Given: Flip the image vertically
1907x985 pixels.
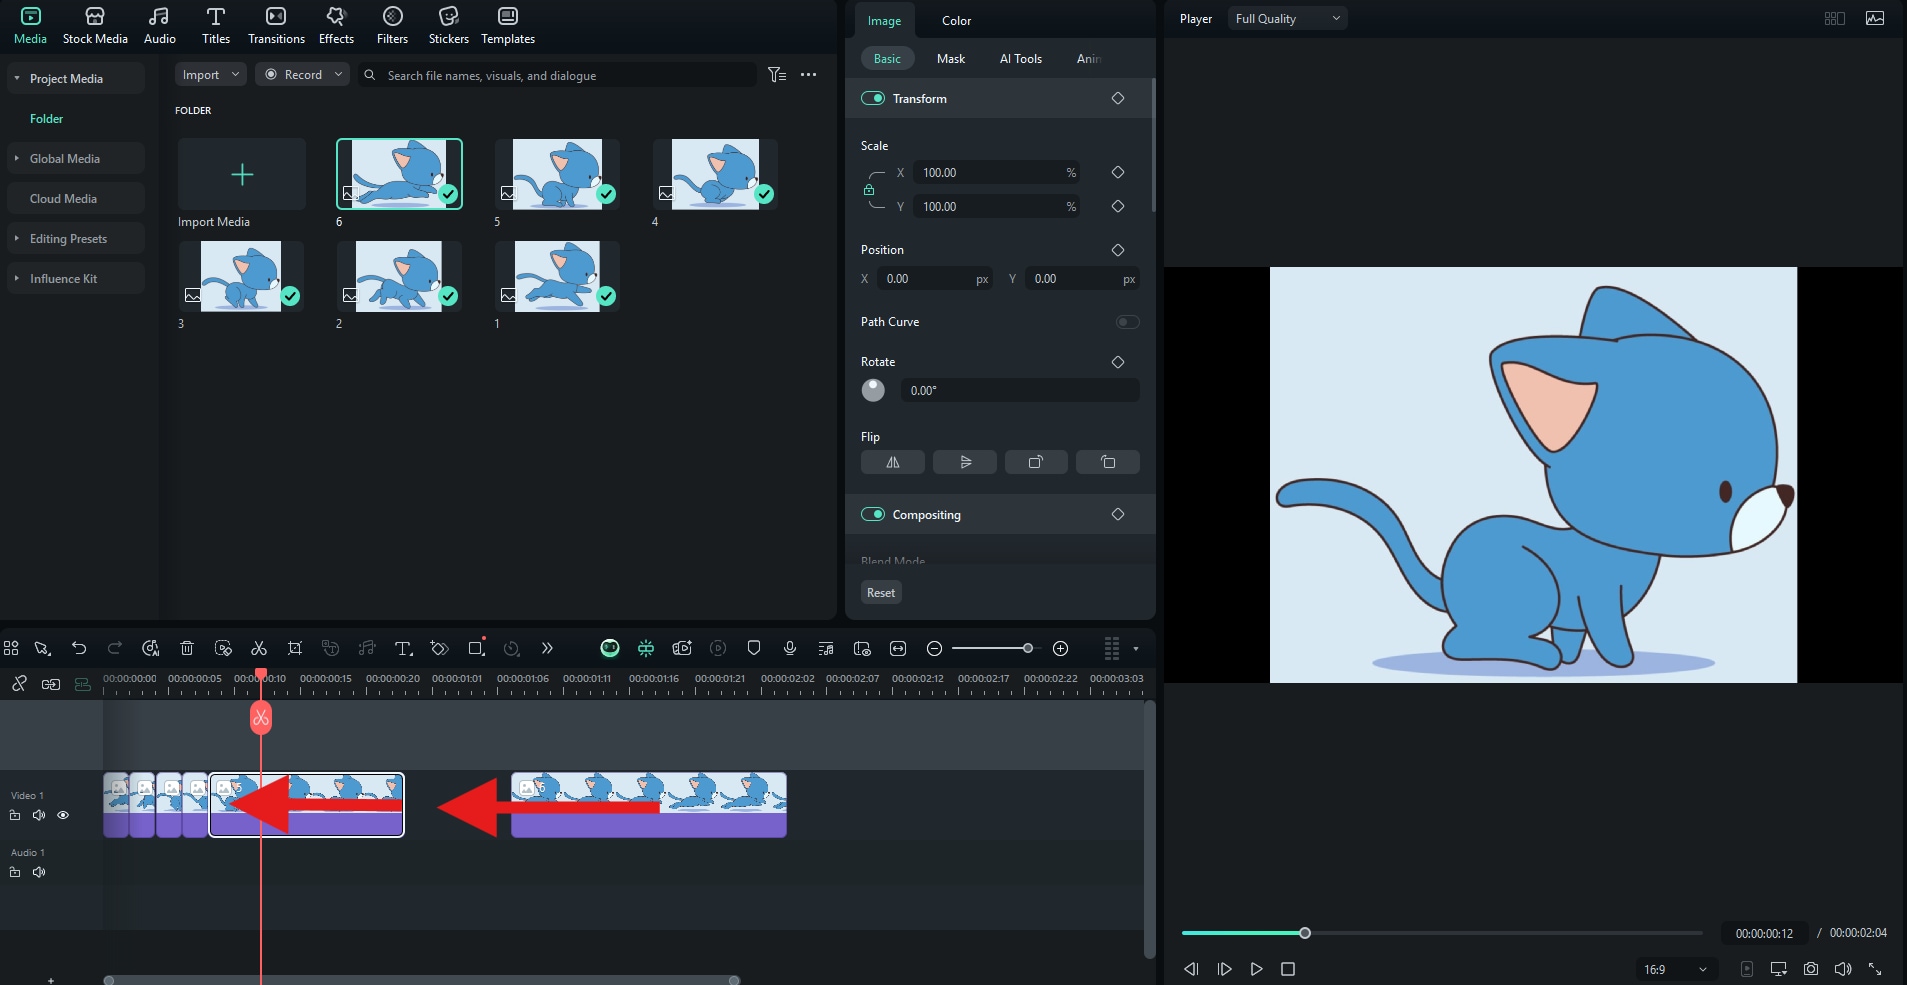Looking at the screenshot, I should 965,462.
